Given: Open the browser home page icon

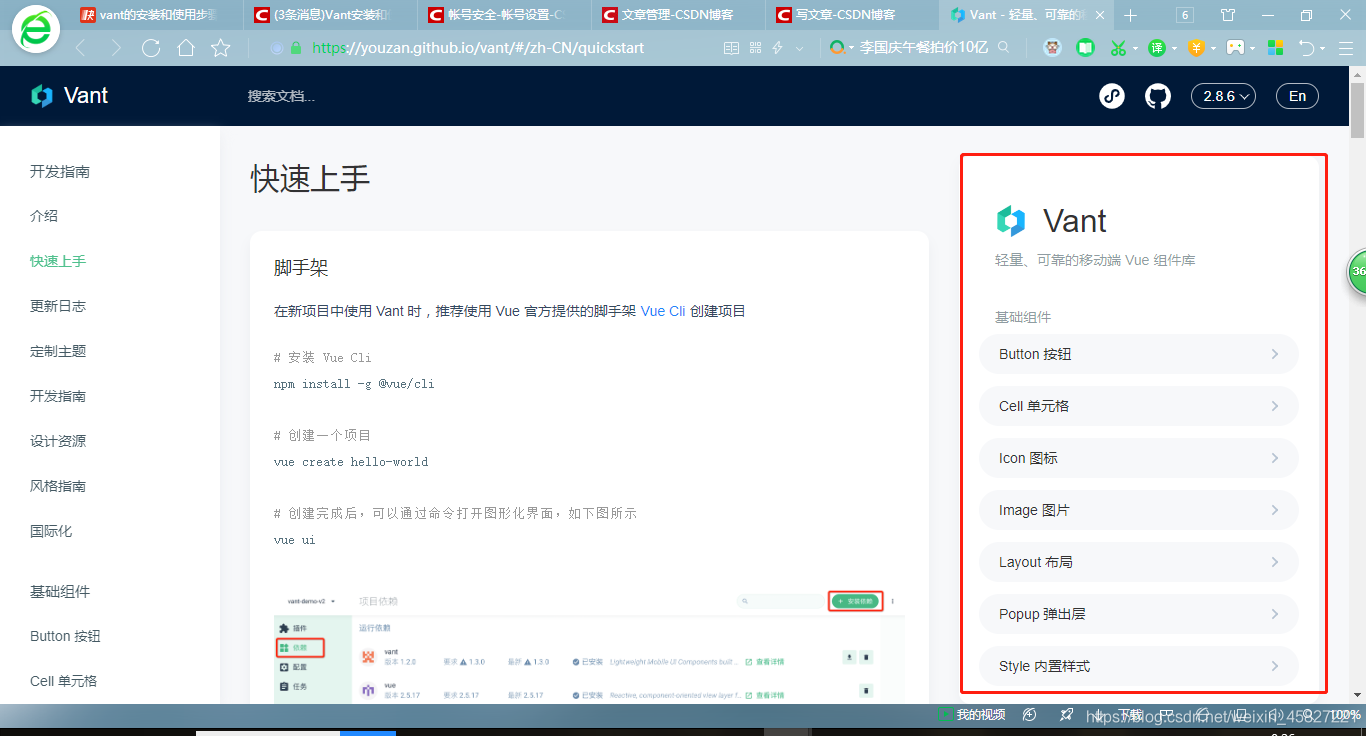Looking at the screenshot, I should (x=186, y=48).
